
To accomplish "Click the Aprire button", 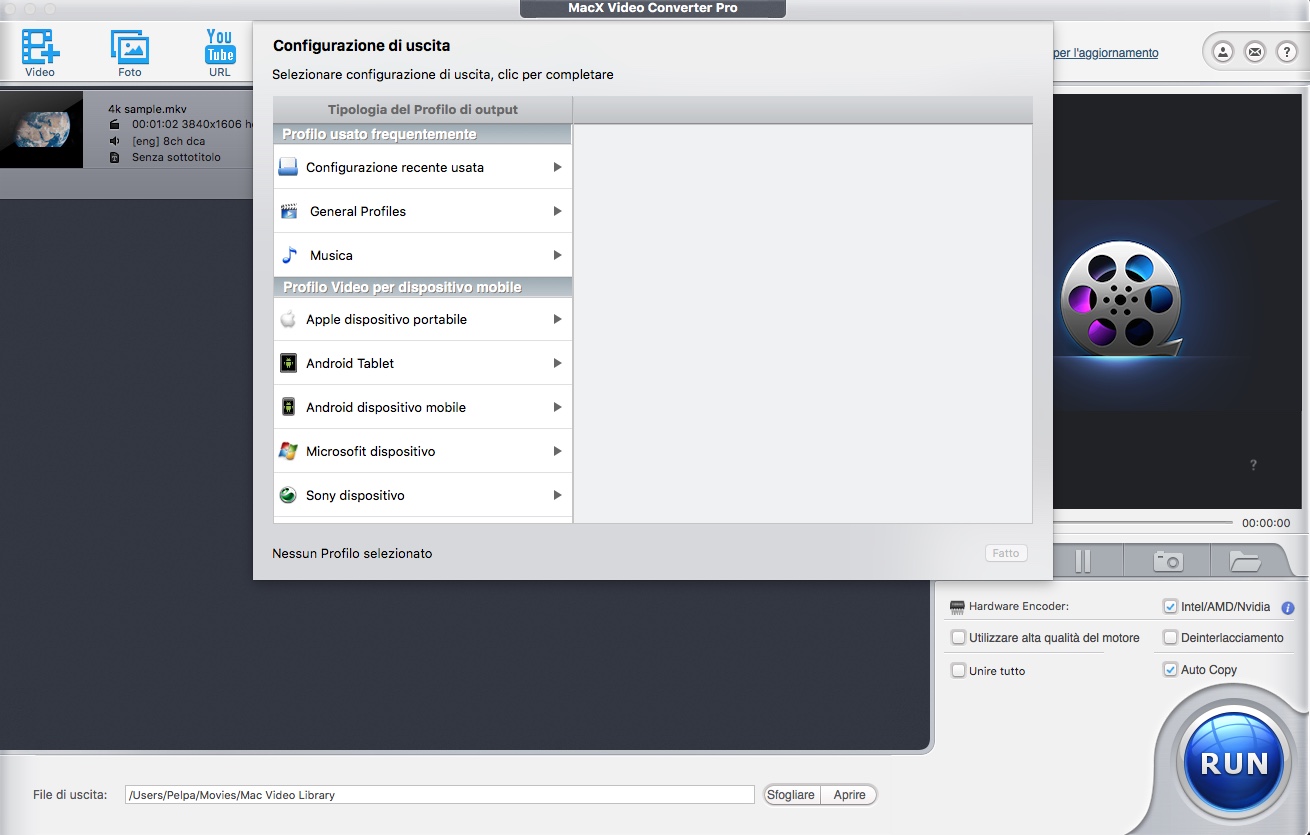I will tap(849, 795).
